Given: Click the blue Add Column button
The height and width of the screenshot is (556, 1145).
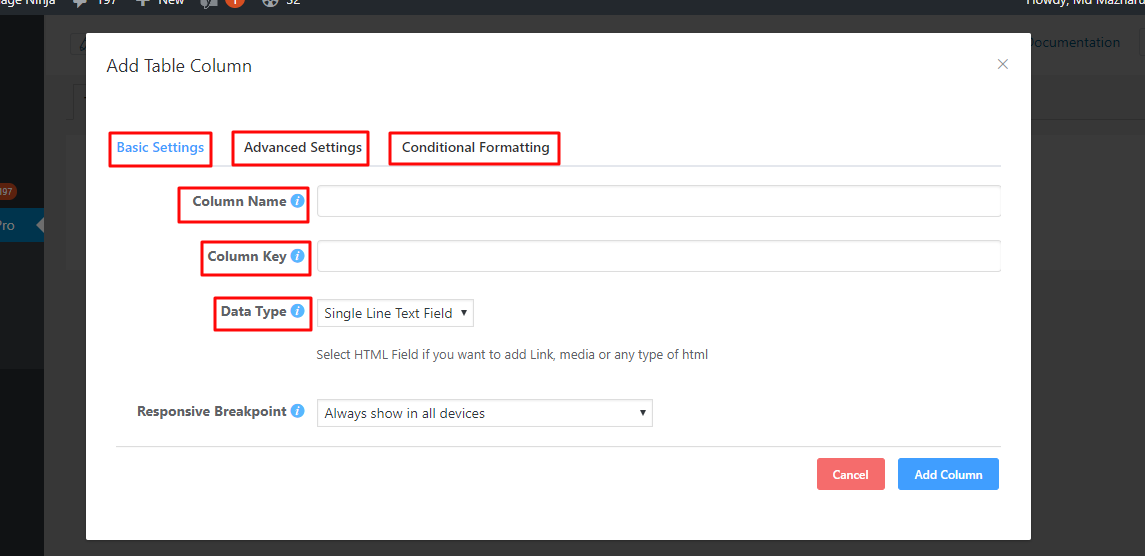Looking at the screenshot, I should (x=948, y=474).
